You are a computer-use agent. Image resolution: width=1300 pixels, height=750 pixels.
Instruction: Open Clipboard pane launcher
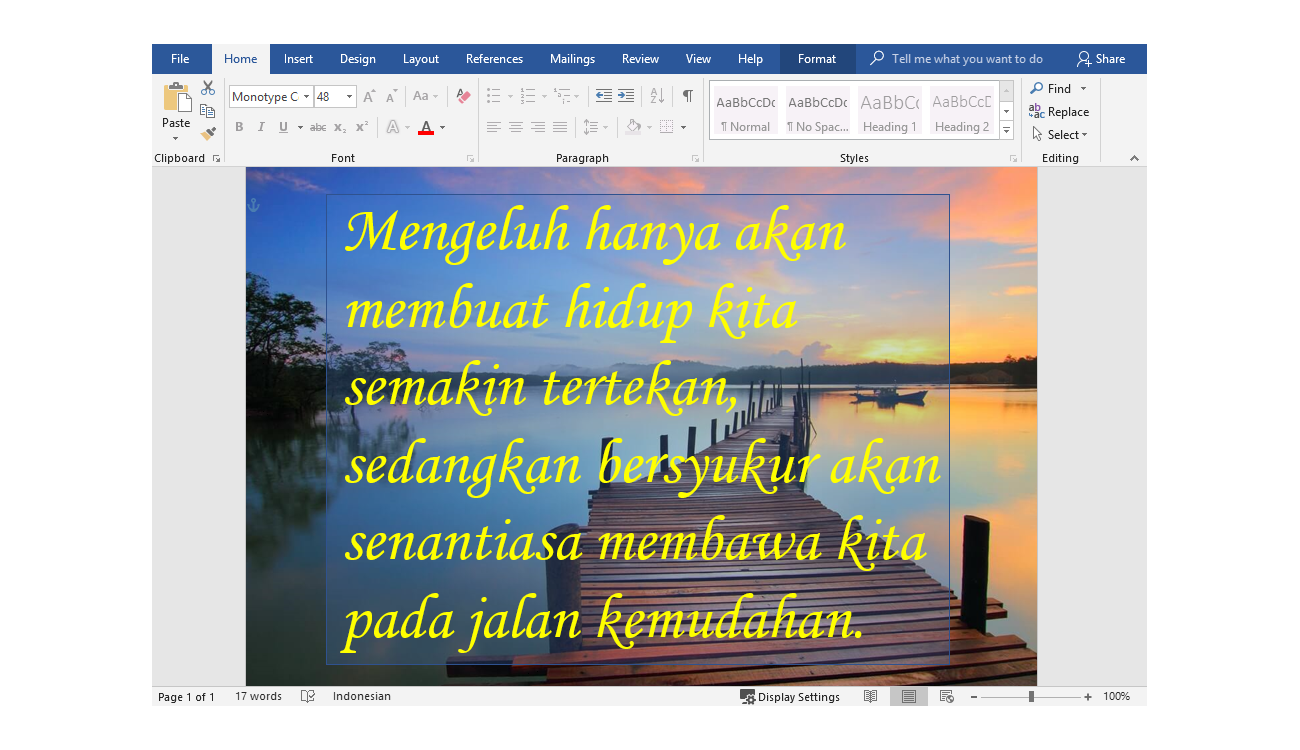point(216,159)
